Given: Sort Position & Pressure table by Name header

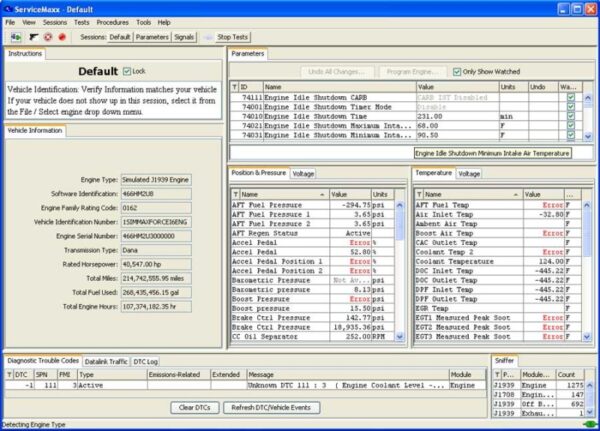Looking at the screenshot, I should click(284, 194).
